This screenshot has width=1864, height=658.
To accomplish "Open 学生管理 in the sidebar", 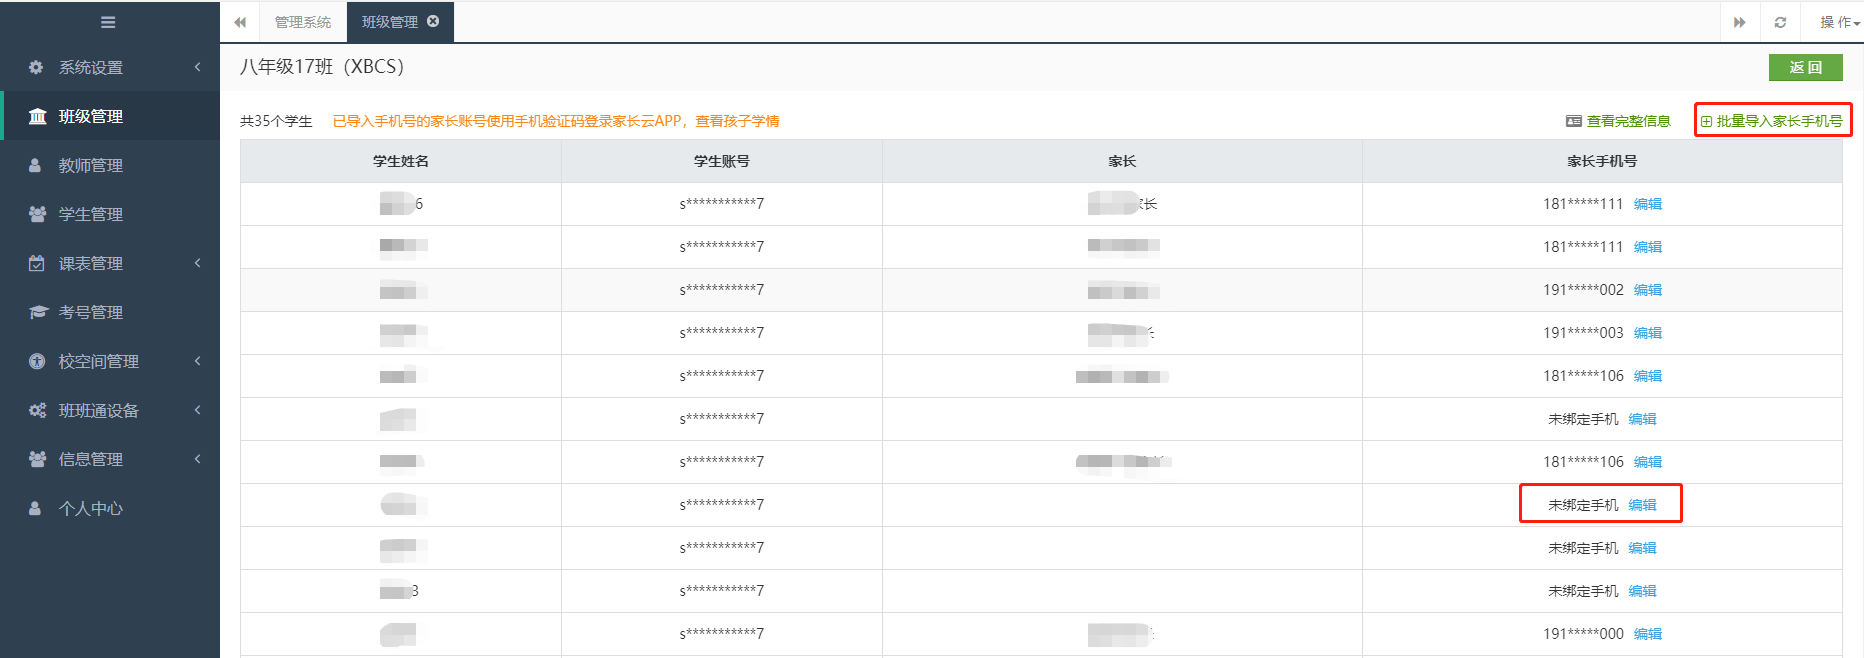I will [90, 214].
